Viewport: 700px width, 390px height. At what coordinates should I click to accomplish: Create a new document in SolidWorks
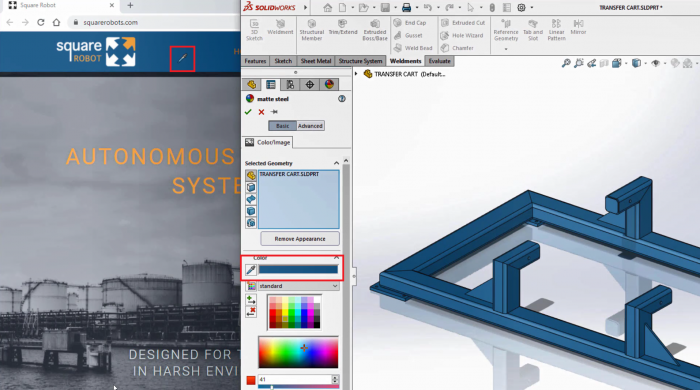pos(342,8)
